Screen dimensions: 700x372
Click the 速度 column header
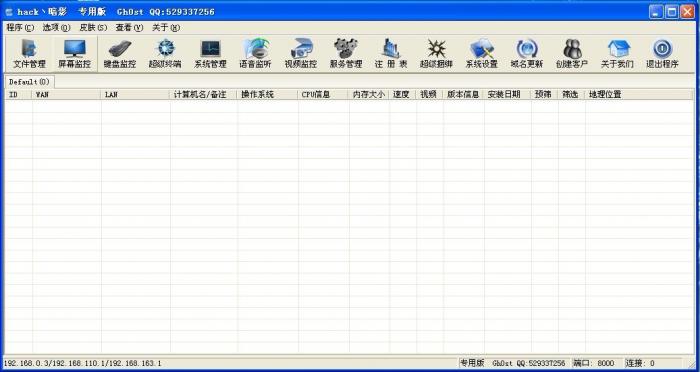403,95
